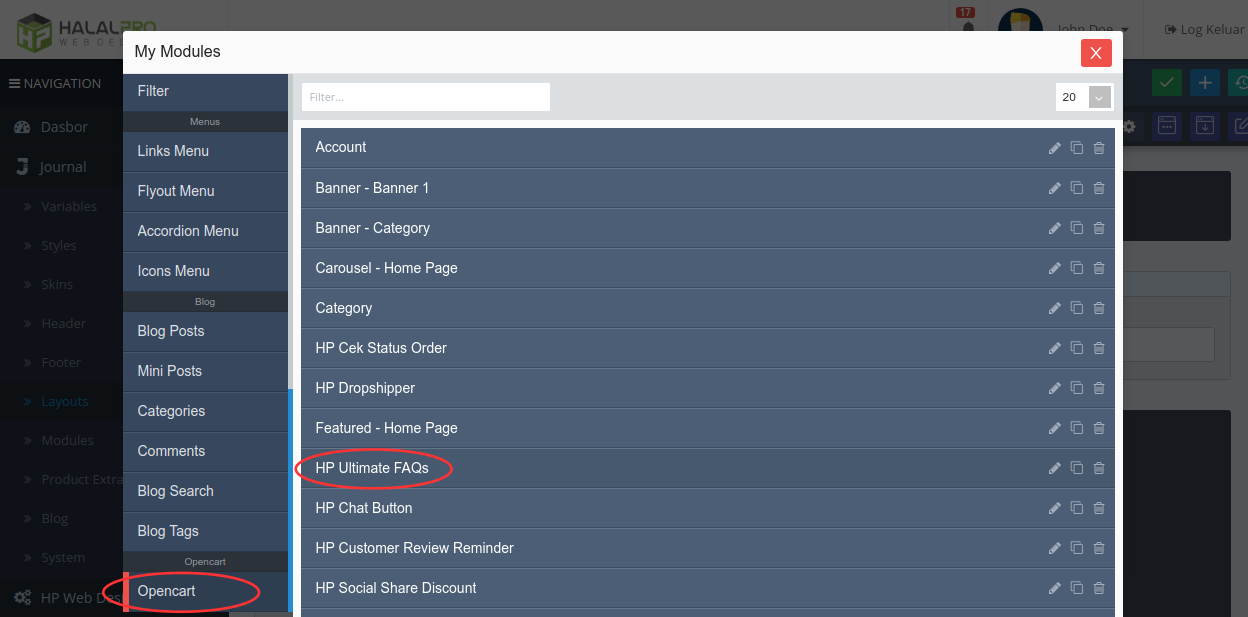
Task: Click edit pencil for HP Ultimate FAQs
Action: click(1054, 468)
